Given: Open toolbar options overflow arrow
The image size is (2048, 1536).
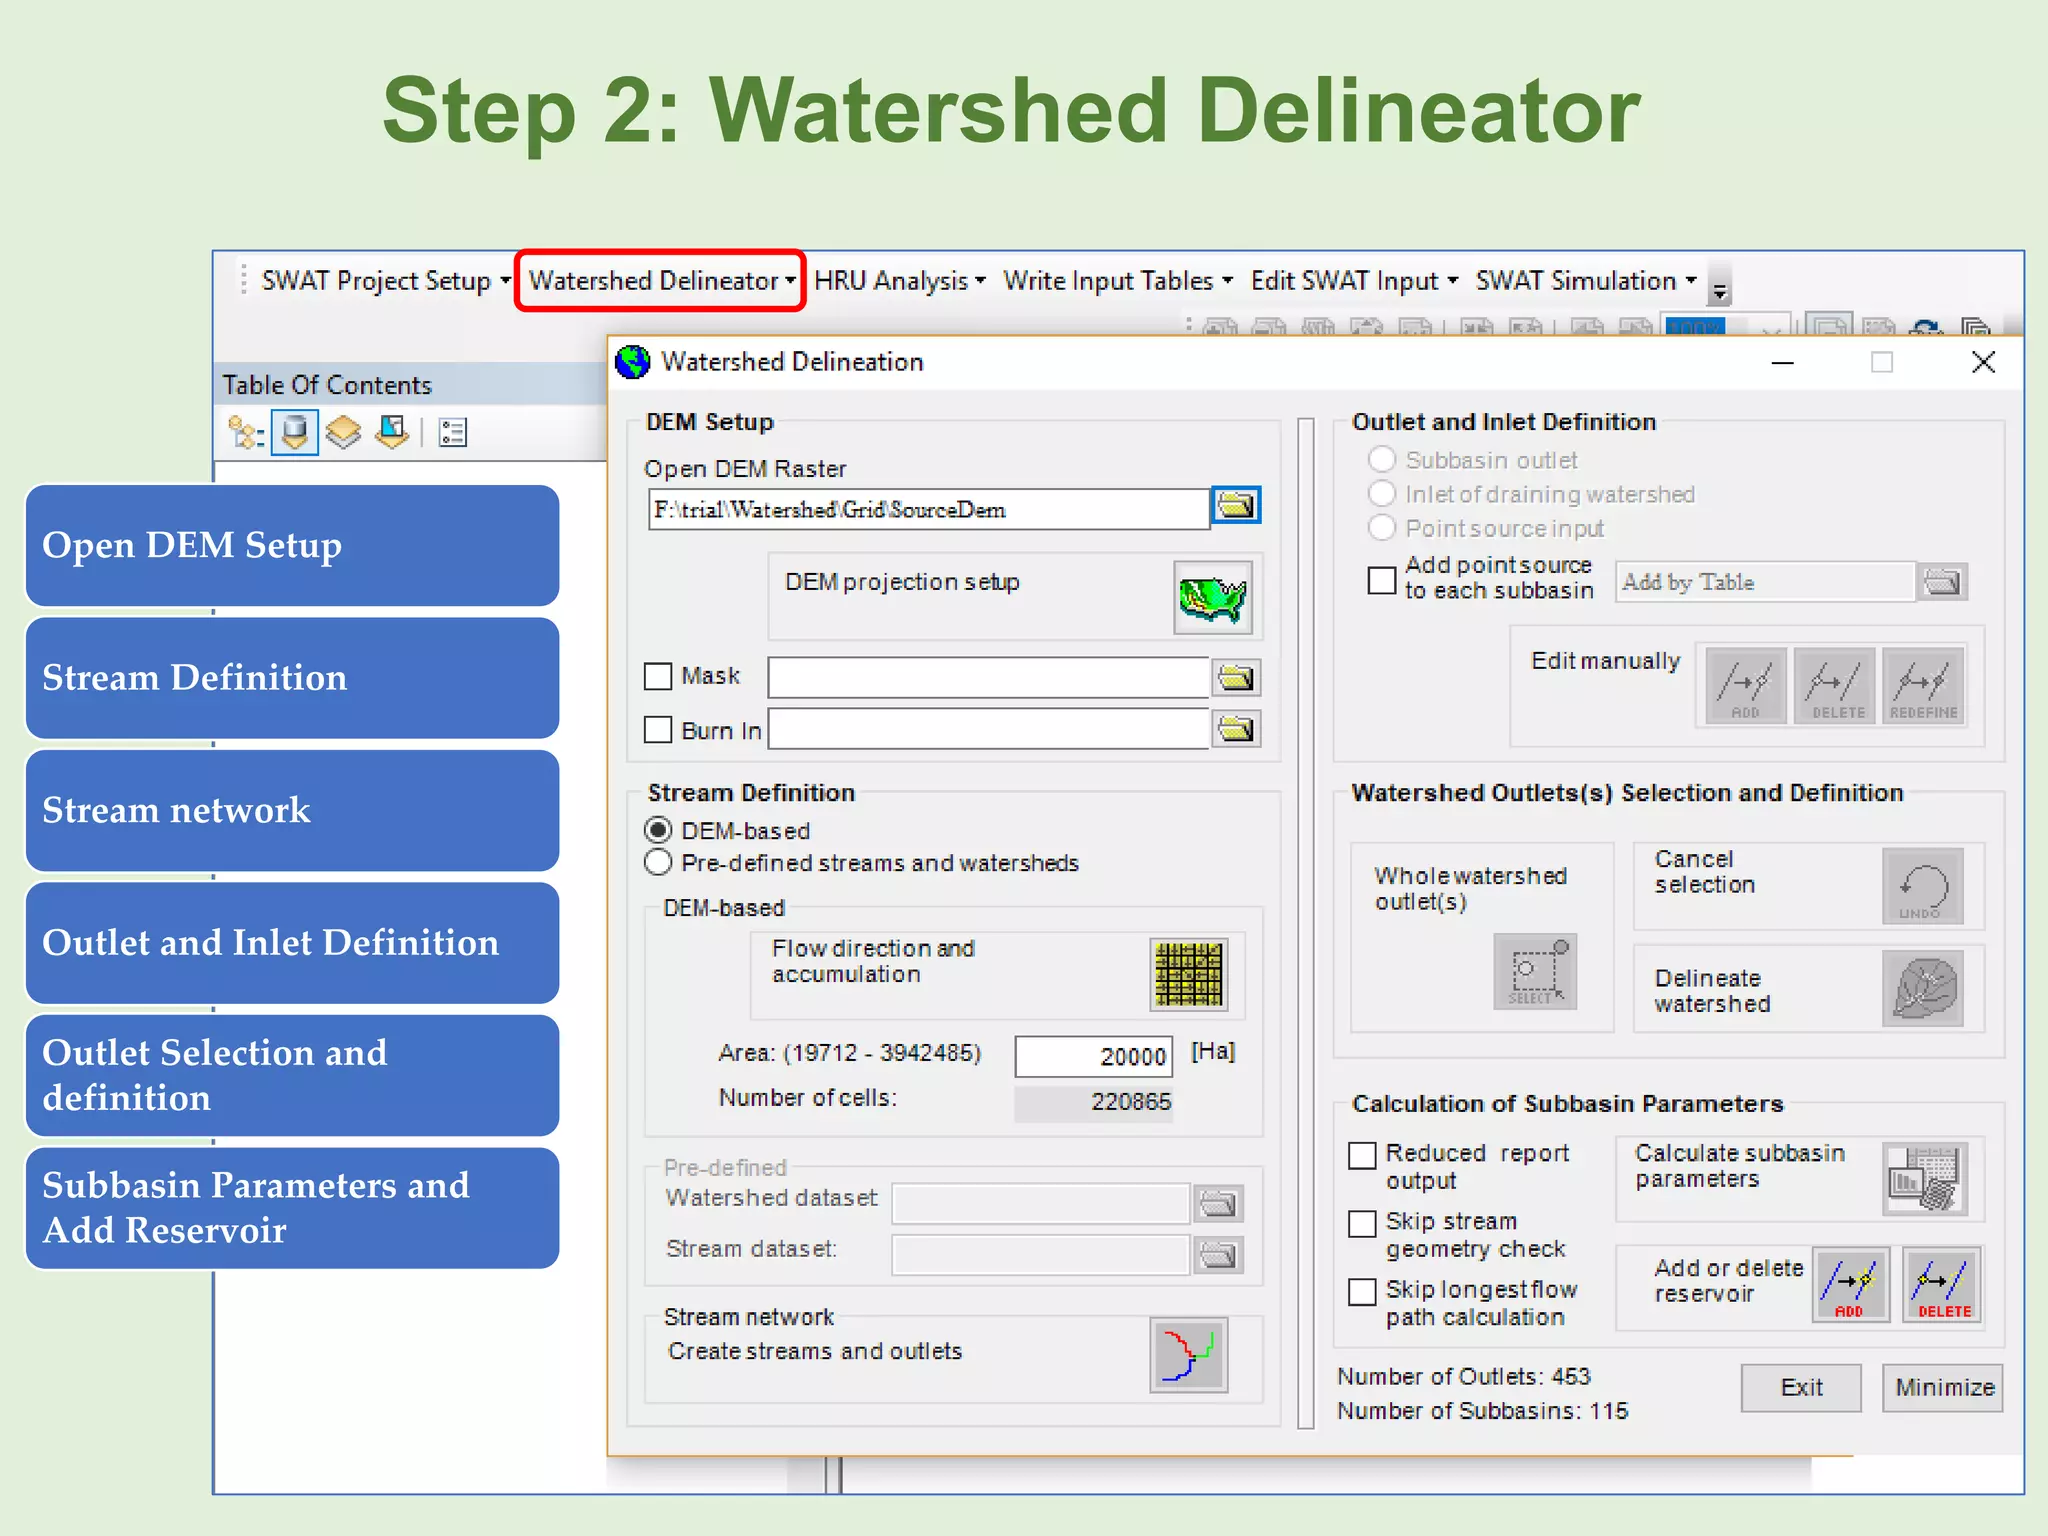Looking at the screenshot, I should click(1720, 285).
